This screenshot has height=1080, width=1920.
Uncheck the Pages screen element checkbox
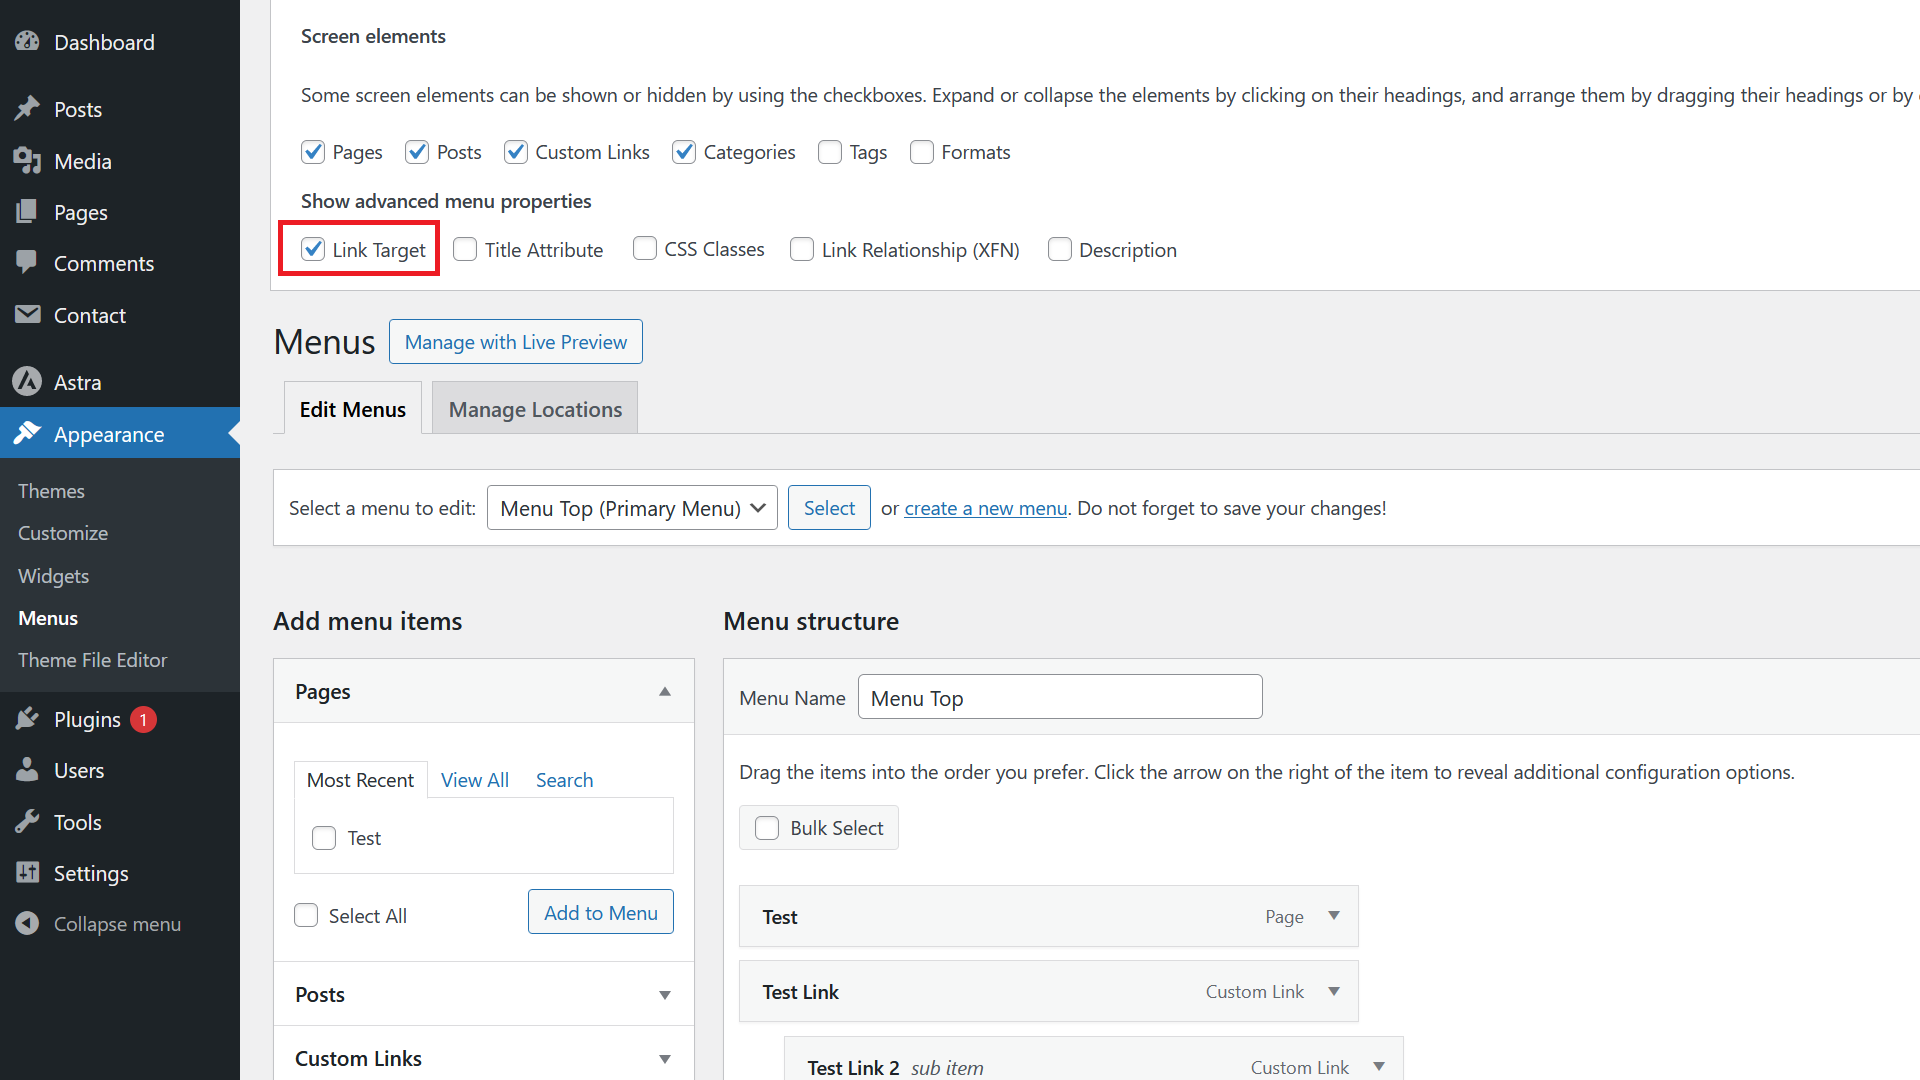point(313,152)
